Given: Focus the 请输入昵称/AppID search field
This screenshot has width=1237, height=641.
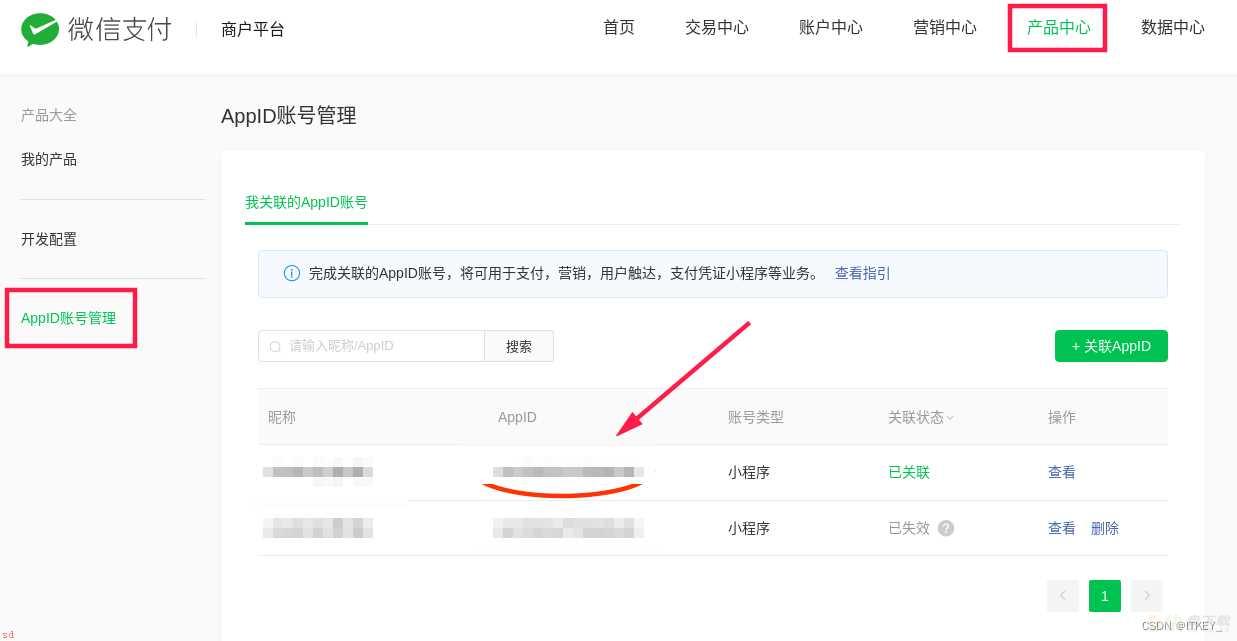Looking at the screenshot, I should click(371, 346).
